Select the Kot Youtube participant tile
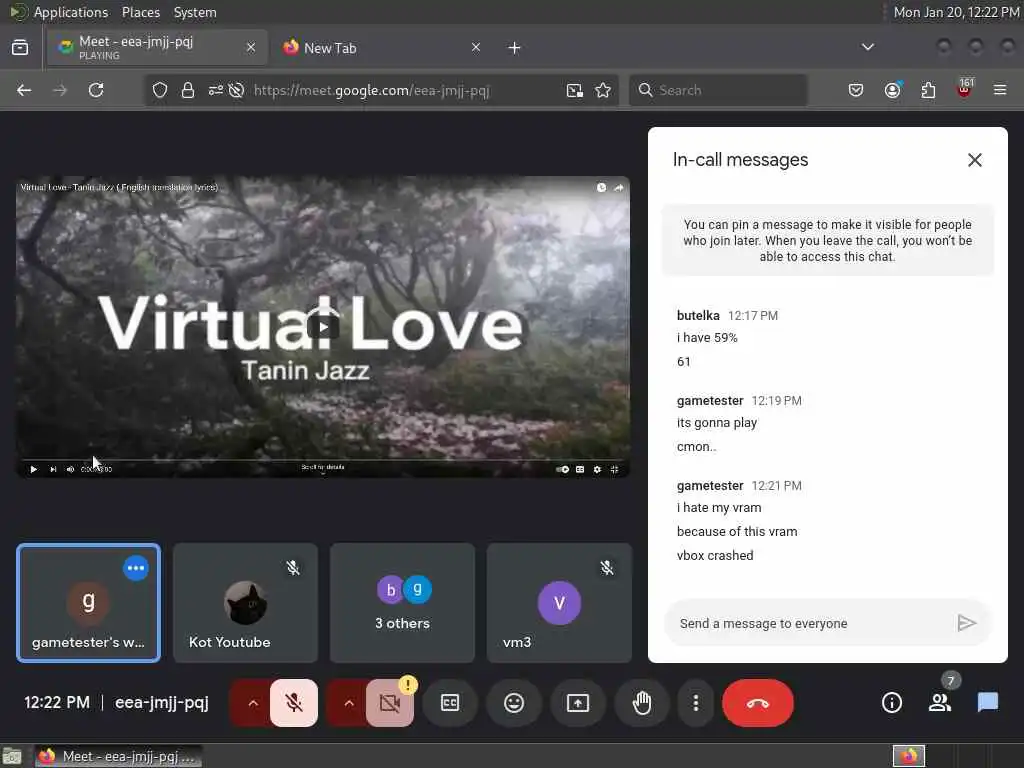The height and width of the screenshot is (768, 1024). 246,603
